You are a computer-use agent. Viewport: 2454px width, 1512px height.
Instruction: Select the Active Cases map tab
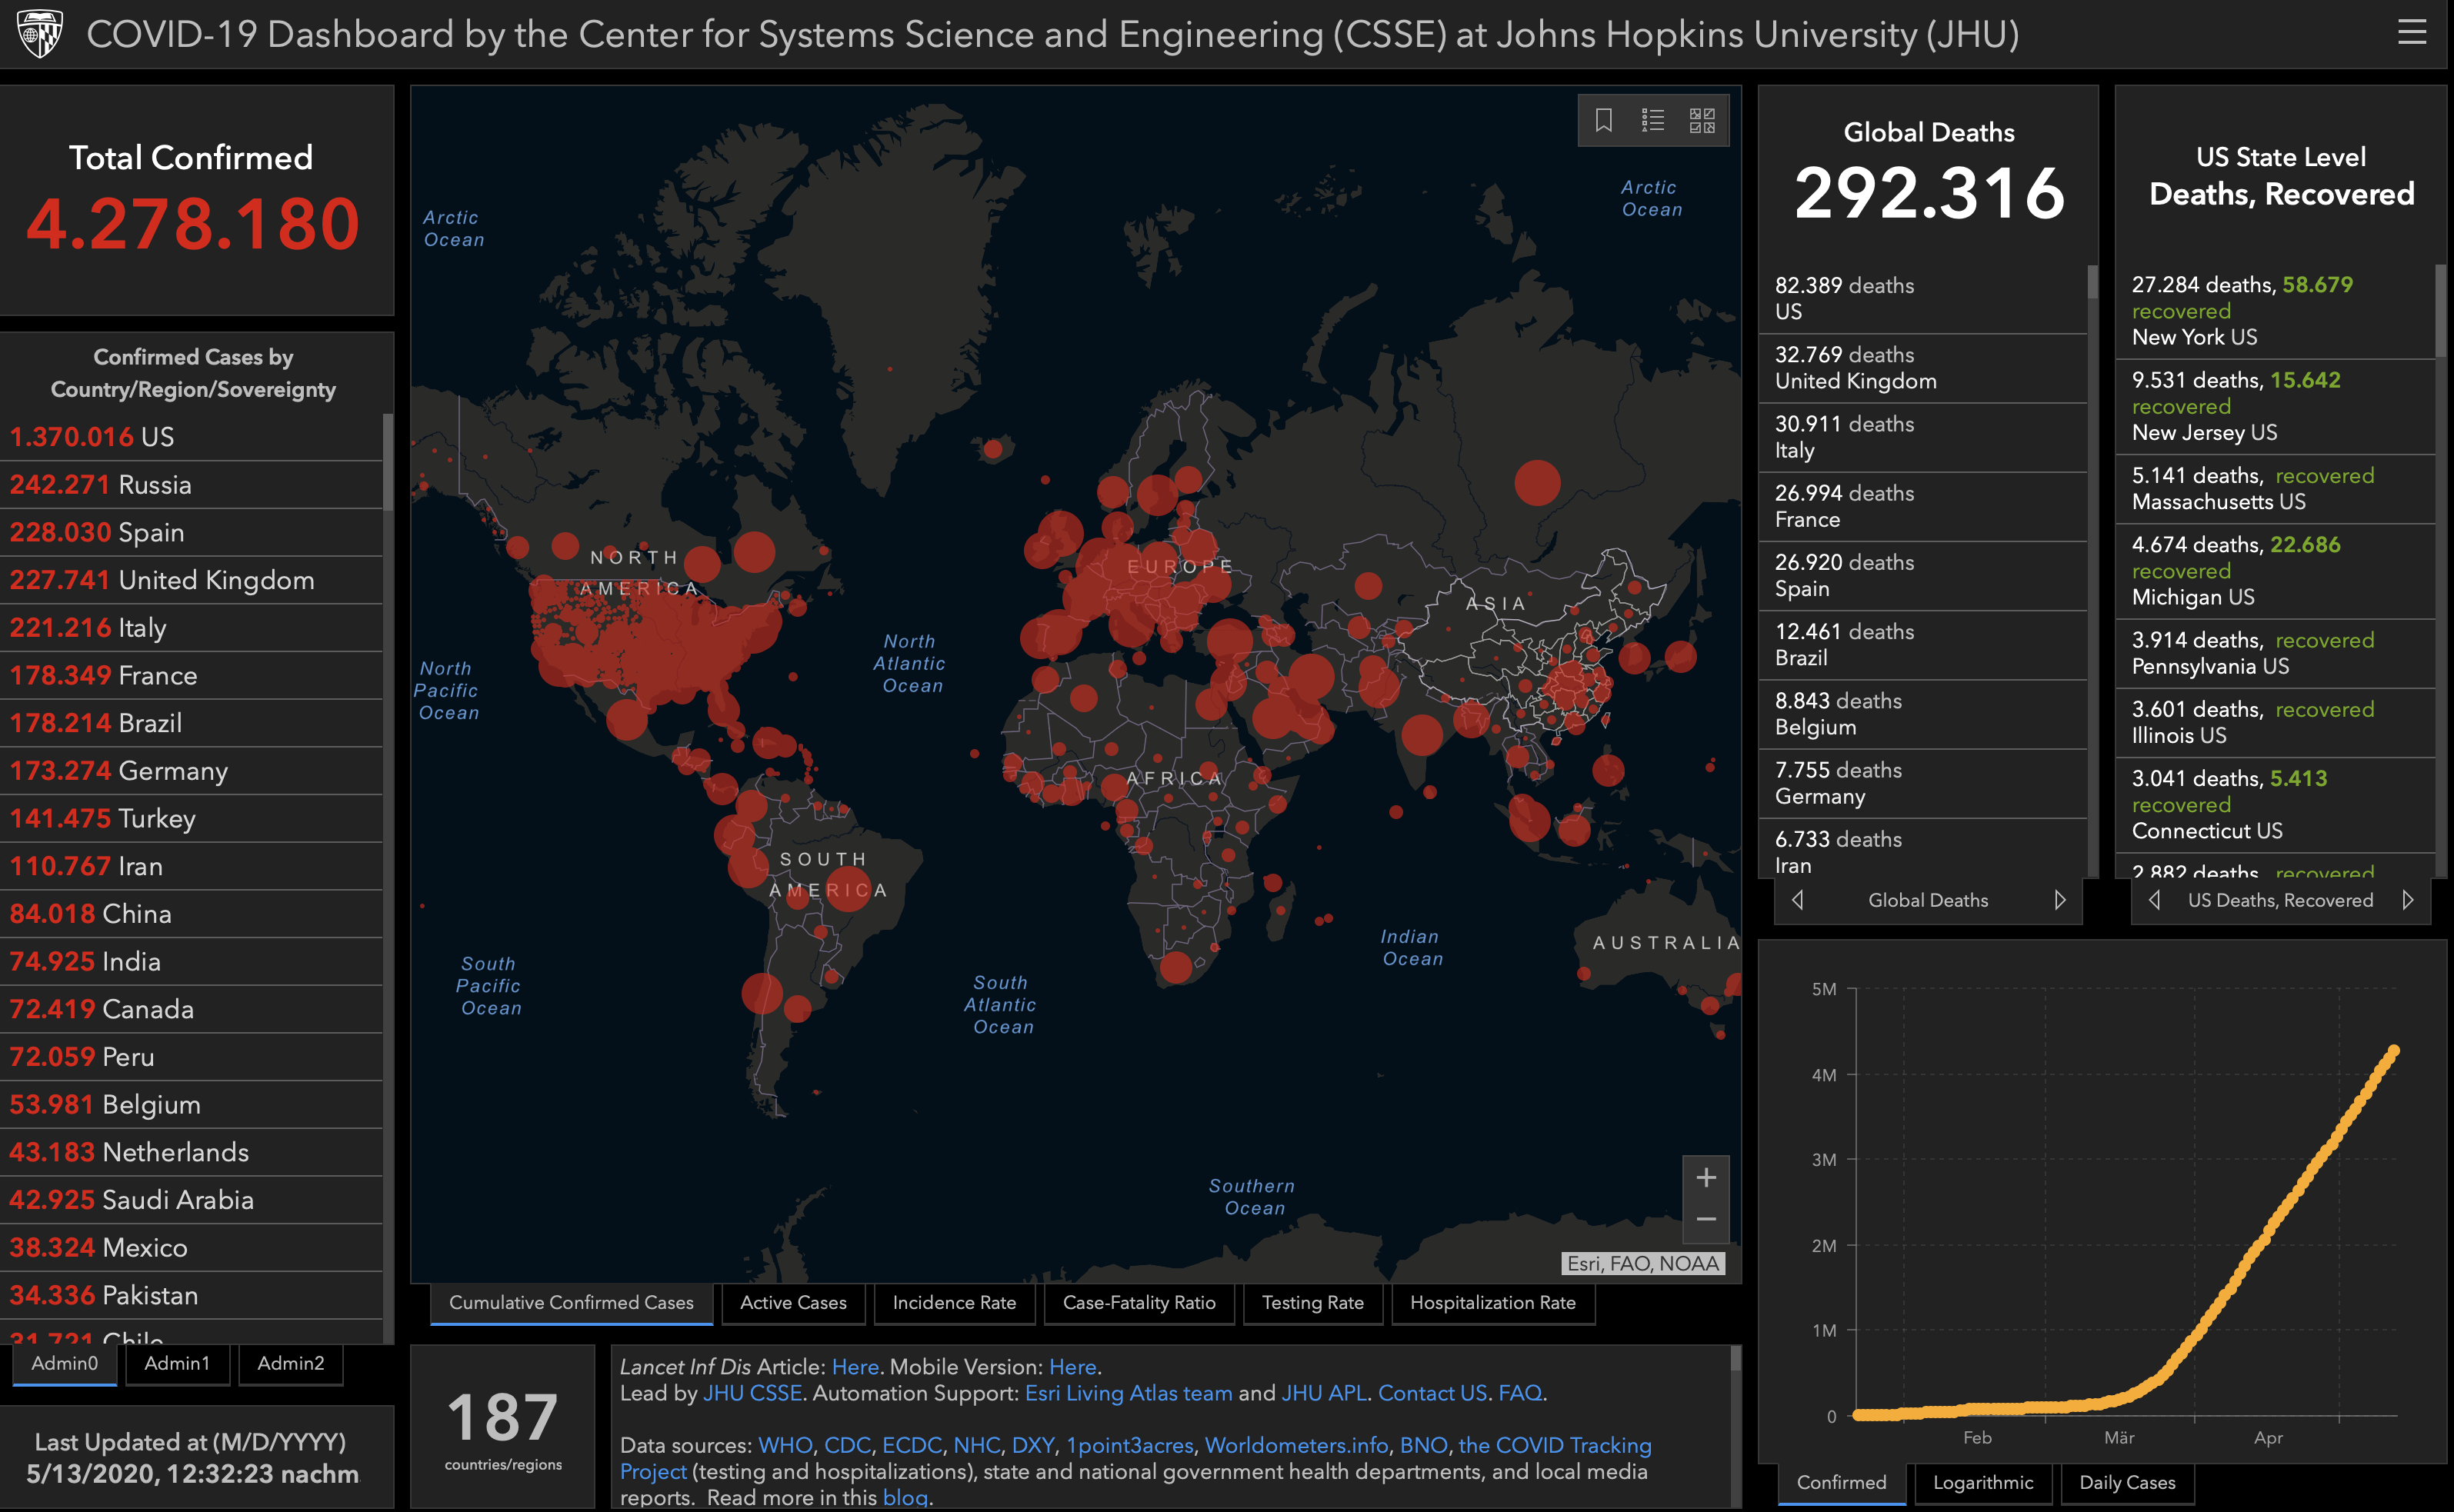click(x=793, y=1302)
